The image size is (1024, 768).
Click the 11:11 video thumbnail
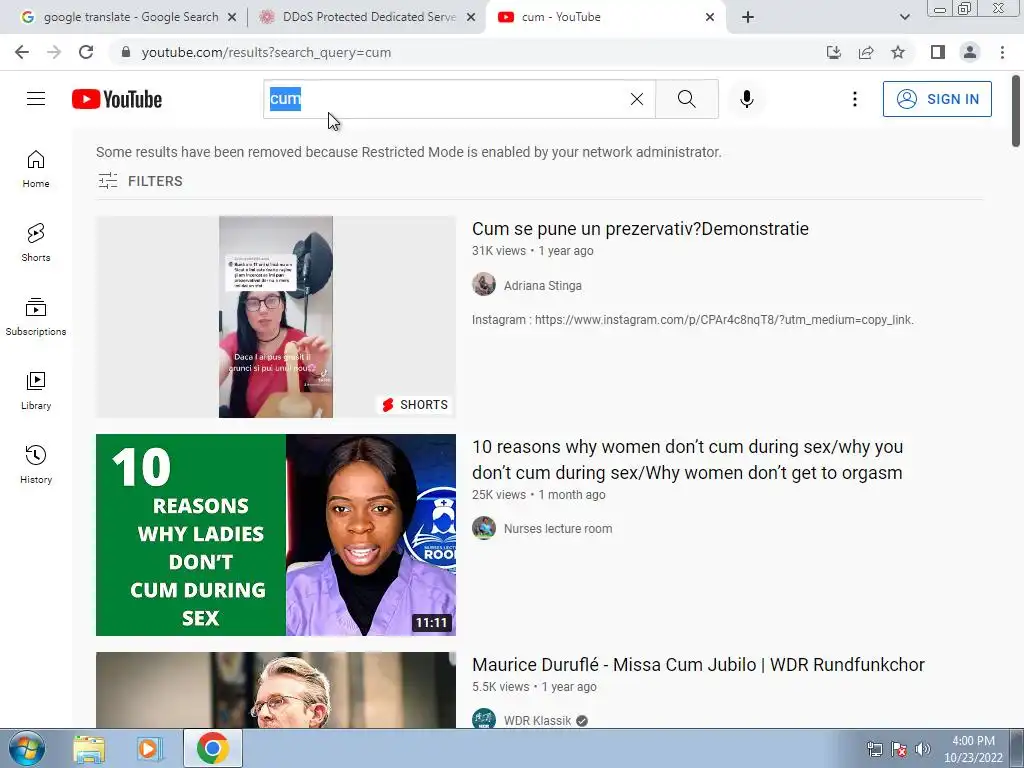(276, 535)
